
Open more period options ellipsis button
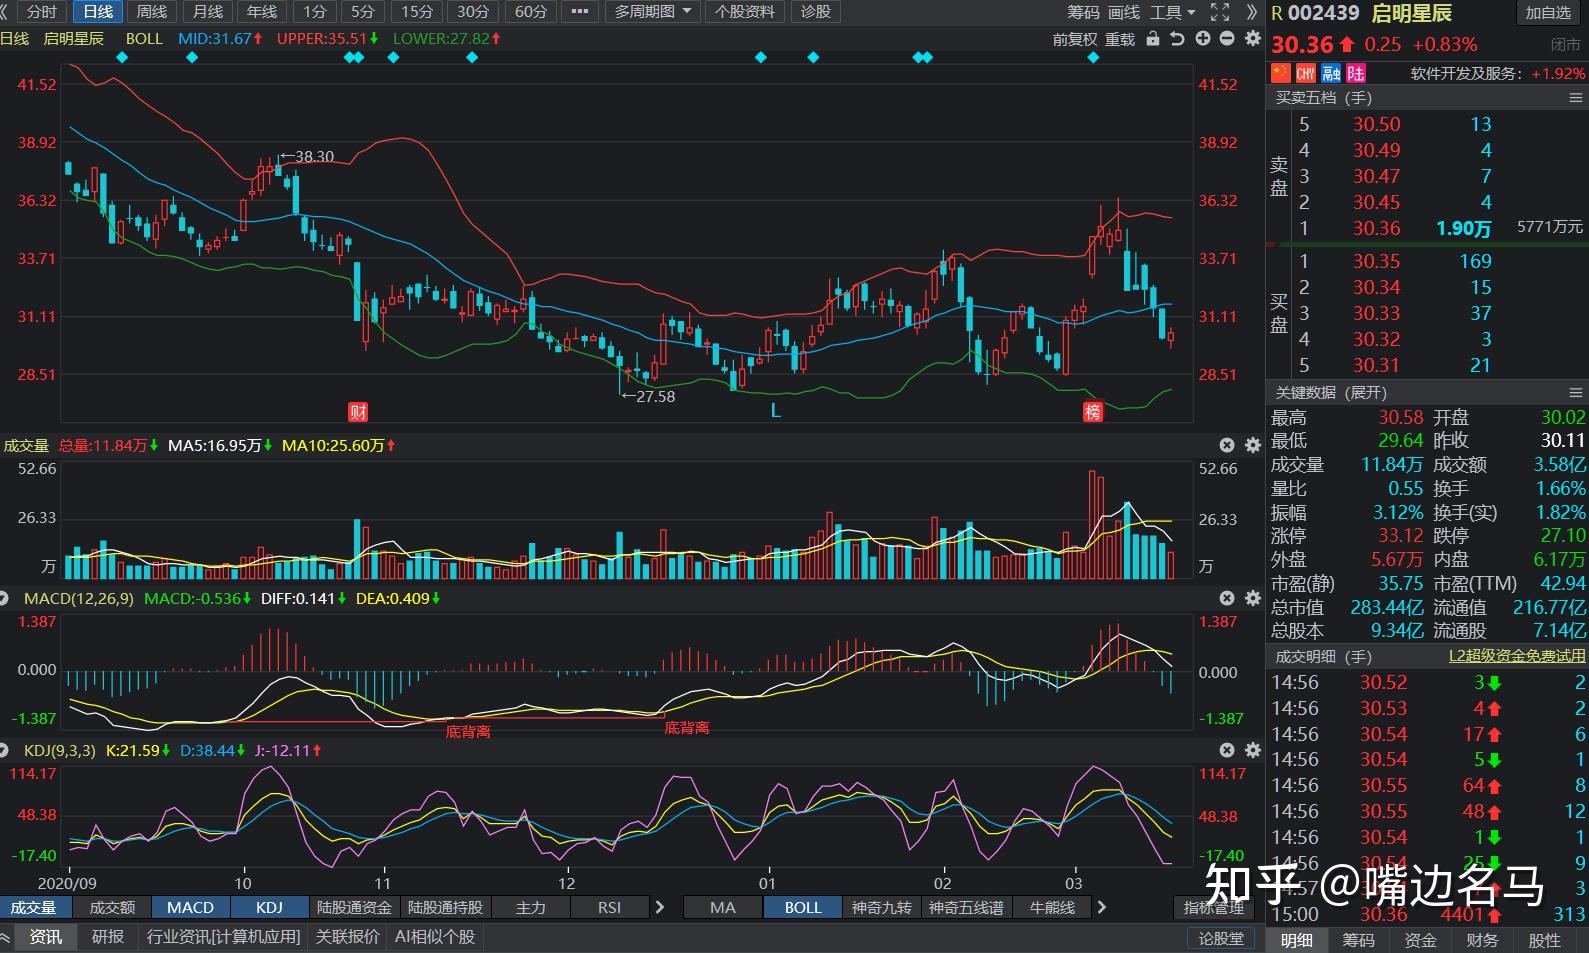coord(580,12)
